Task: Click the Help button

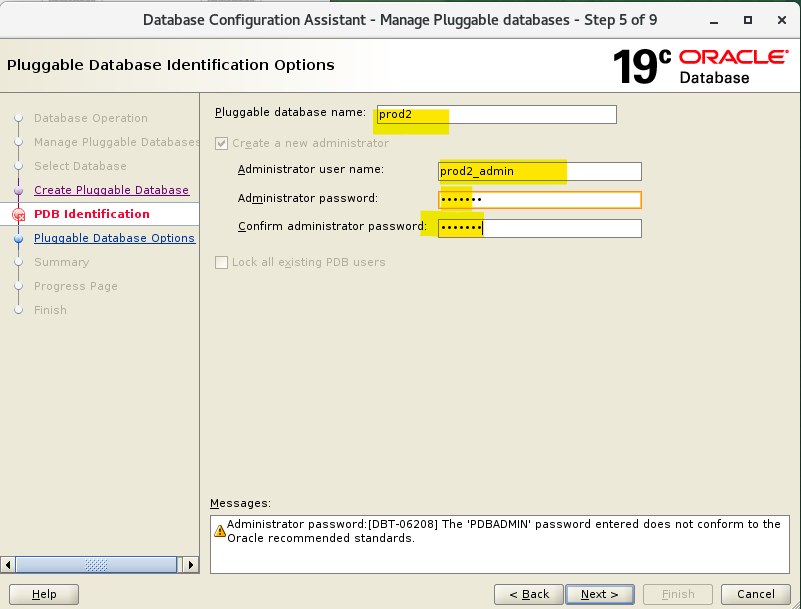Action: (x=44, y=594)
